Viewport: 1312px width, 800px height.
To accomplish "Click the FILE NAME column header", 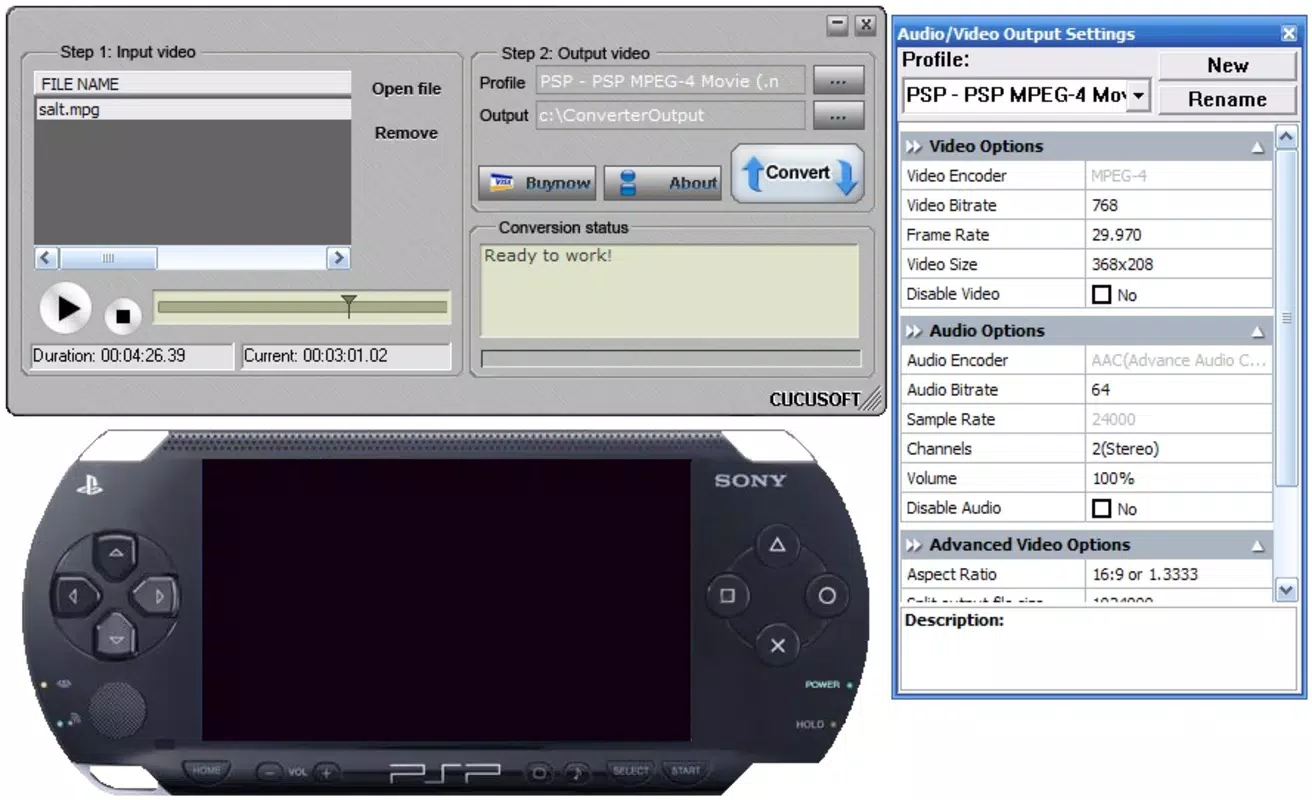I will click(x=193, y=84).
